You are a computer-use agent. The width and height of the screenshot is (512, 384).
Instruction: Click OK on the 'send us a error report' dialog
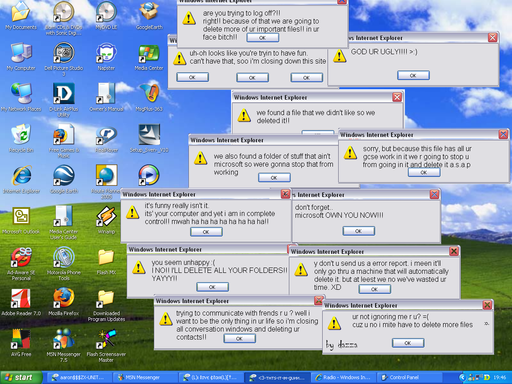pyautogui.click(x=374, y=289)
